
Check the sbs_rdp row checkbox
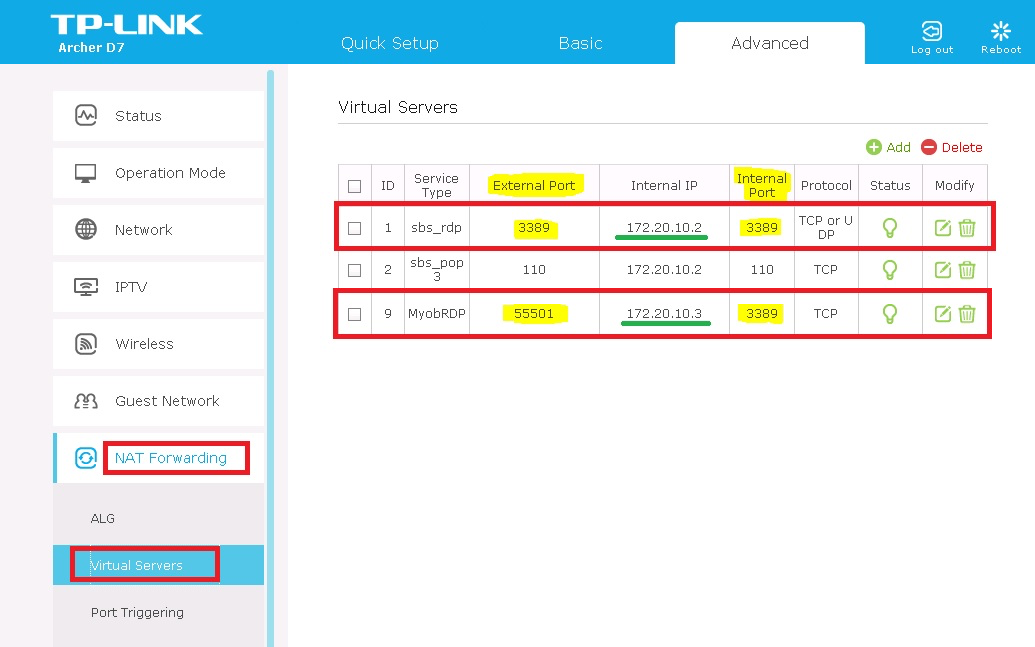(354, 228)
